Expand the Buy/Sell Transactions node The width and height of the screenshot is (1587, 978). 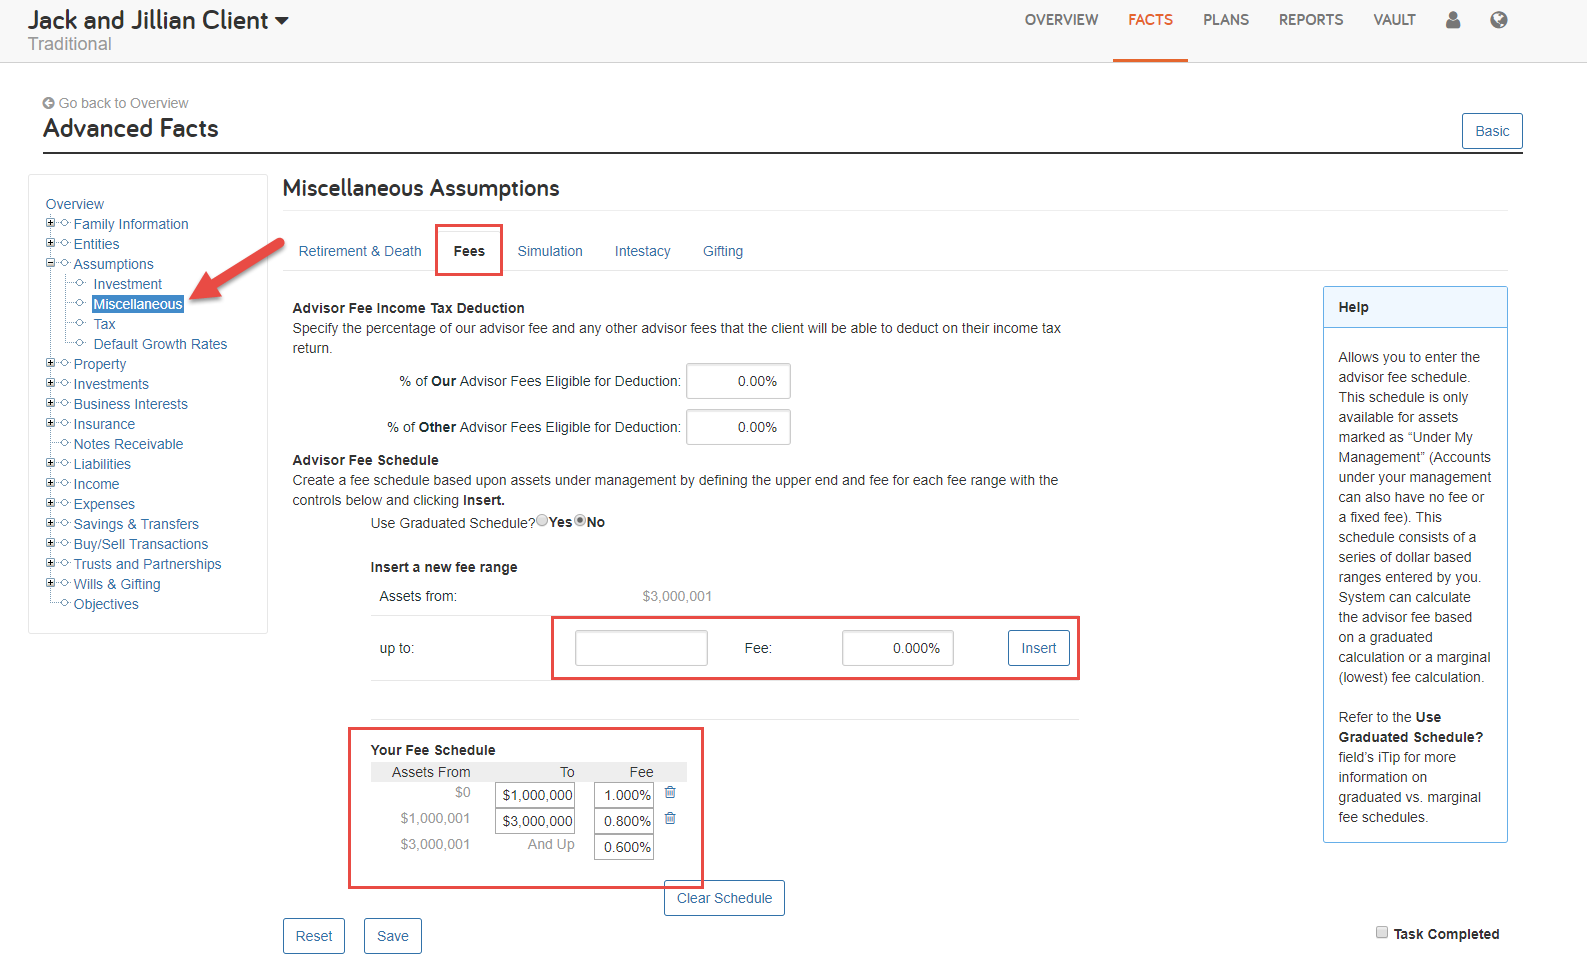[50, 543]
